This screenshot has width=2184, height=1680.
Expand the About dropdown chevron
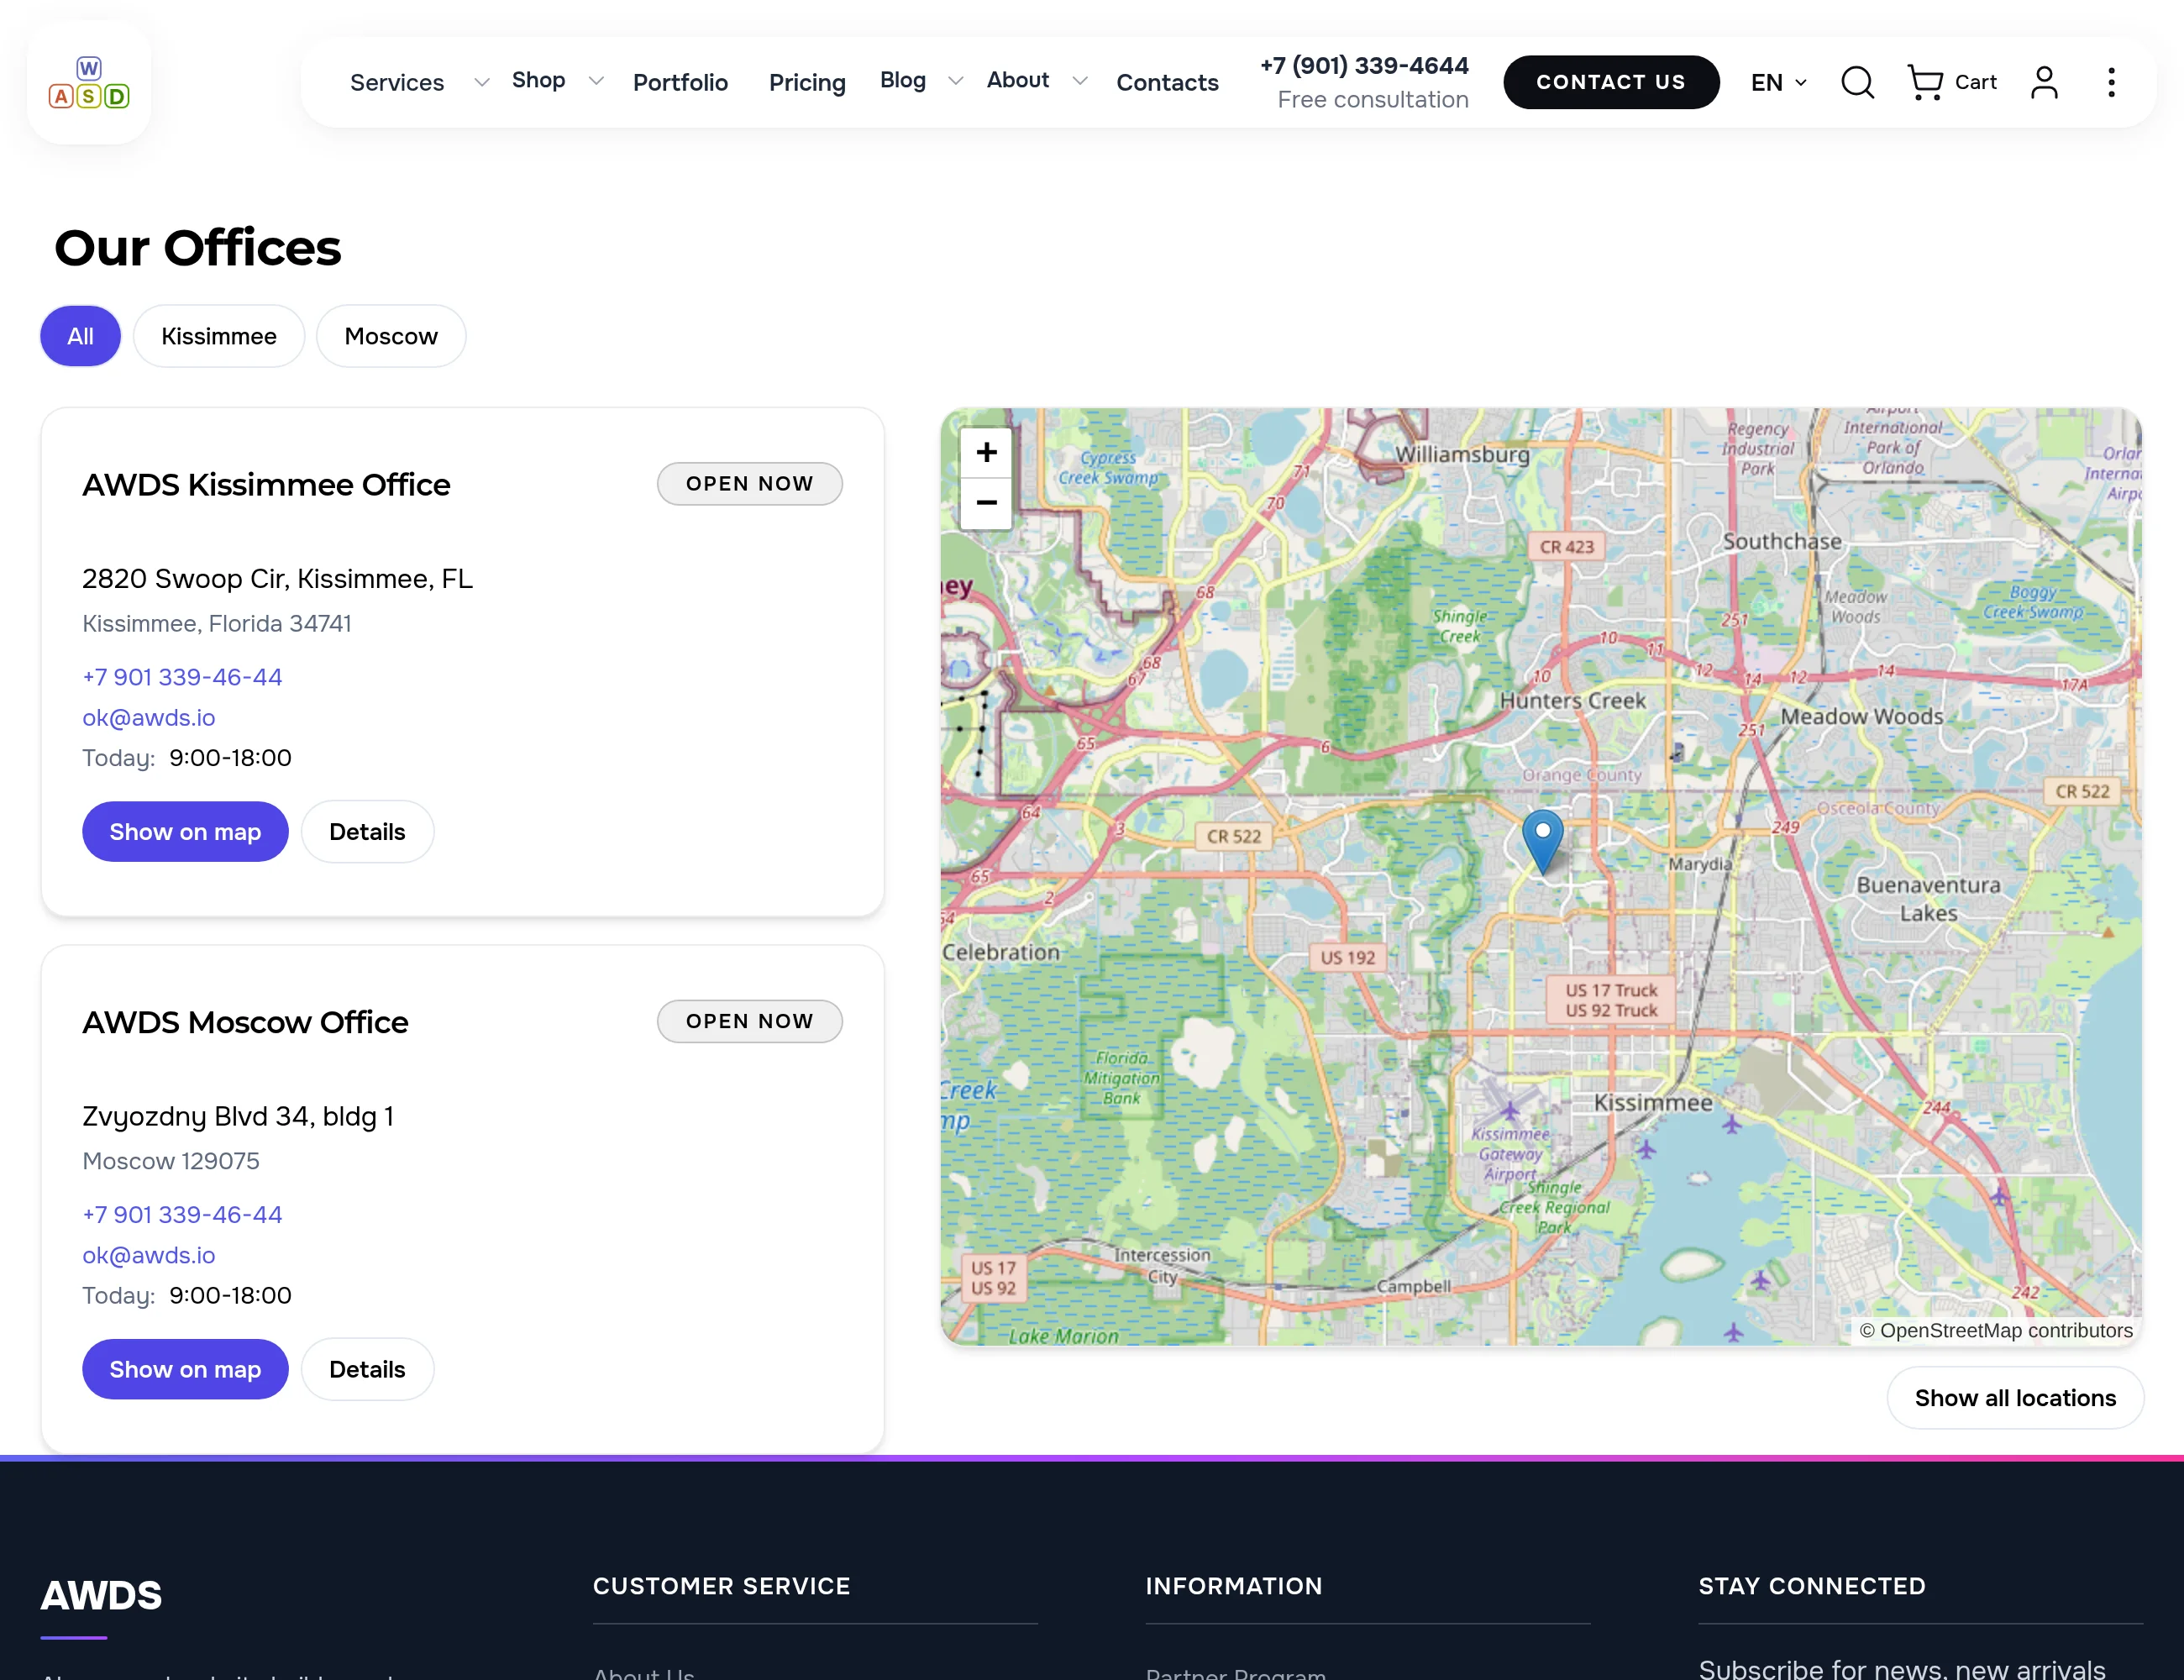[x=1080, y=80]
